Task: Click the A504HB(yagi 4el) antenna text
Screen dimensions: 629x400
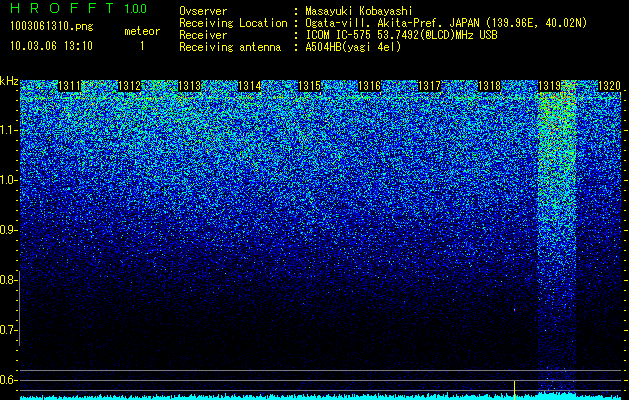Action: click(x=353, y=47)
